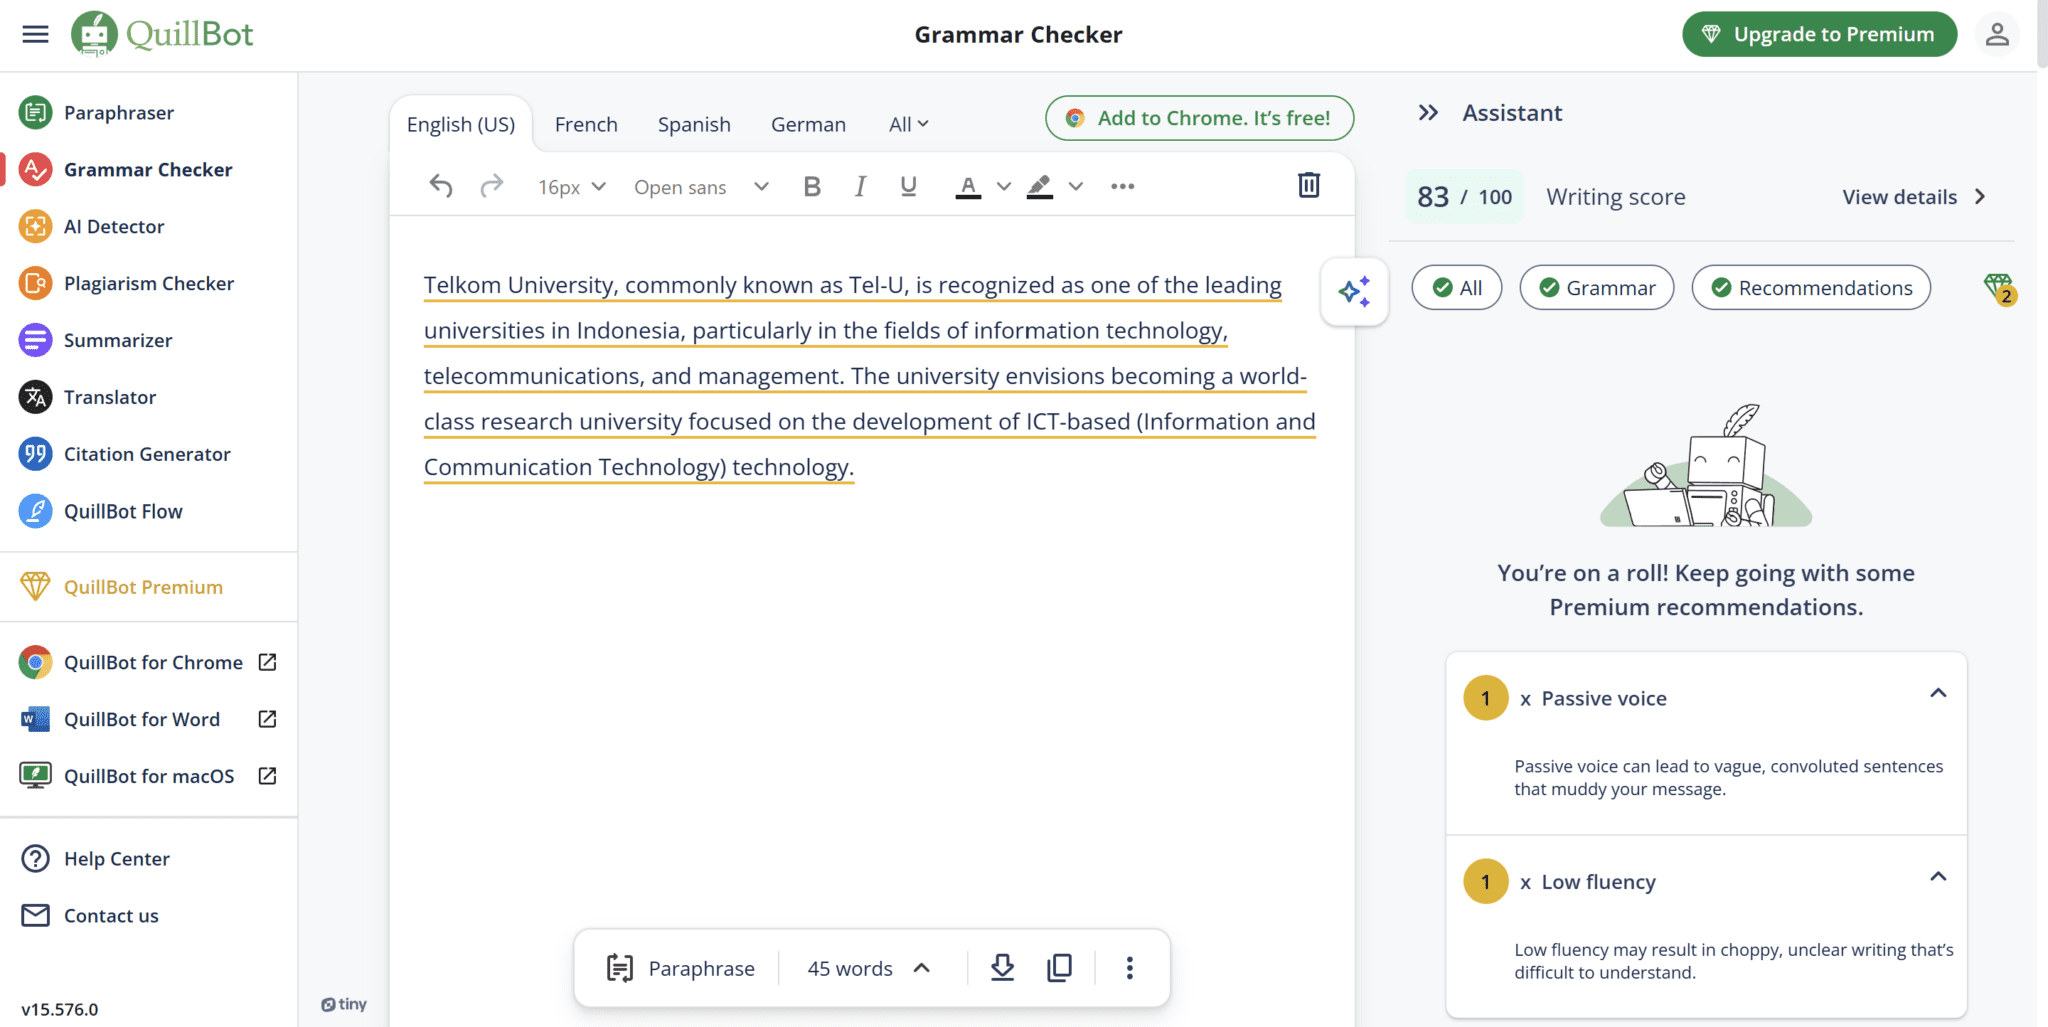Click Upgrade to Premium button
This screenshot has height=1027, width=2048.
(1818, 34)
